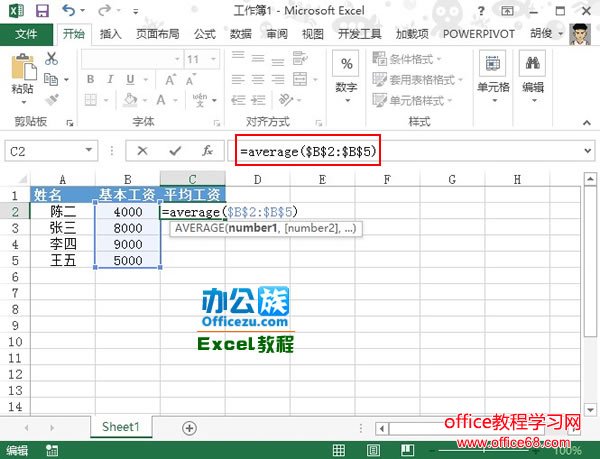Open the 编辑 editing group dropdown
Screen dimensions: 600x459
[533, 78]
